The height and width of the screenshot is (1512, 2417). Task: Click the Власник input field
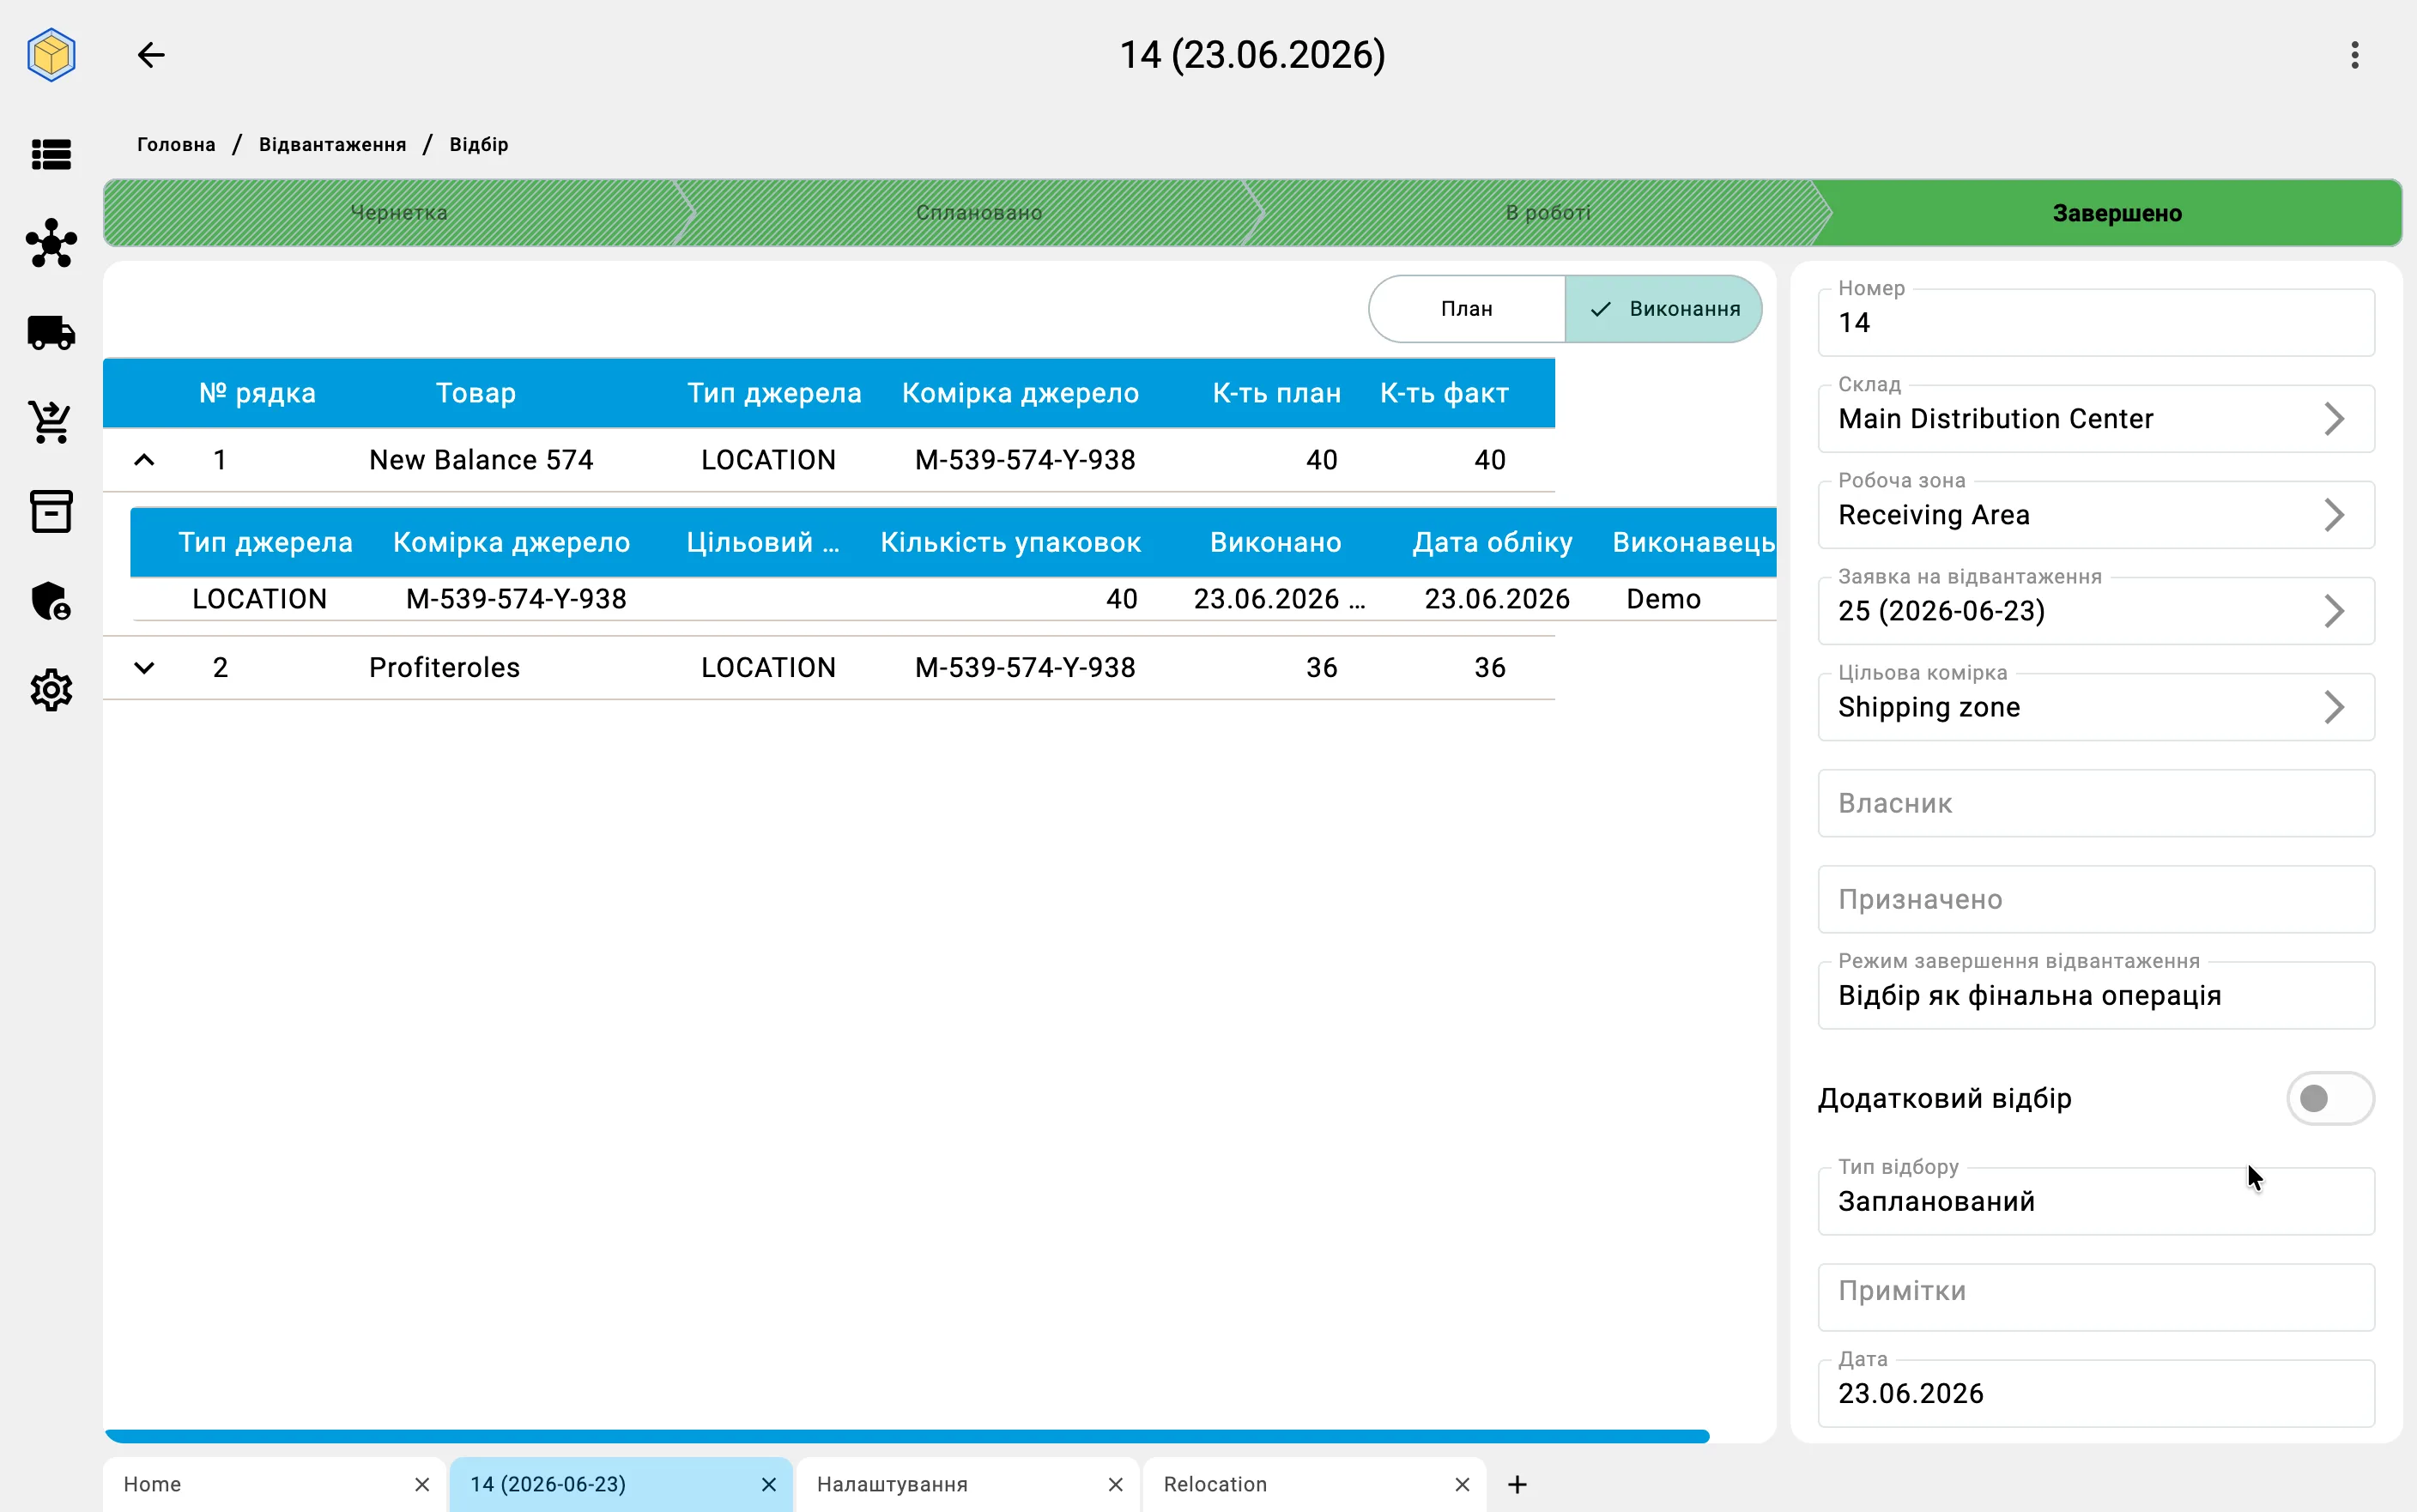(x=2096, y=803)
